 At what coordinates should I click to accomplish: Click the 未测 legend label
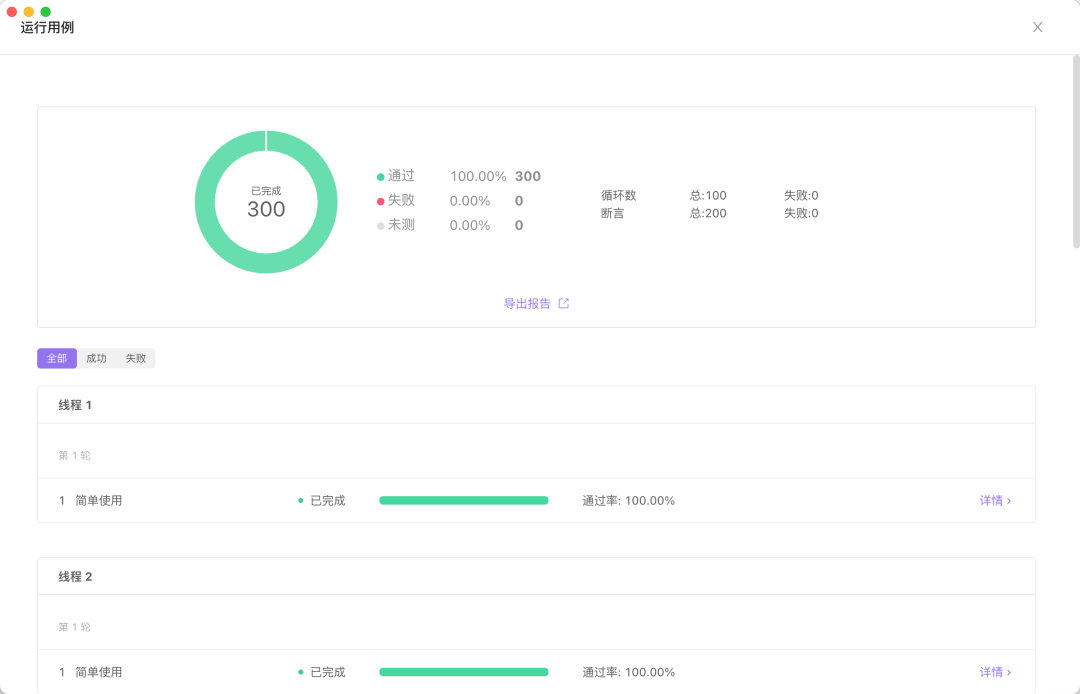(x=401, y=225)
